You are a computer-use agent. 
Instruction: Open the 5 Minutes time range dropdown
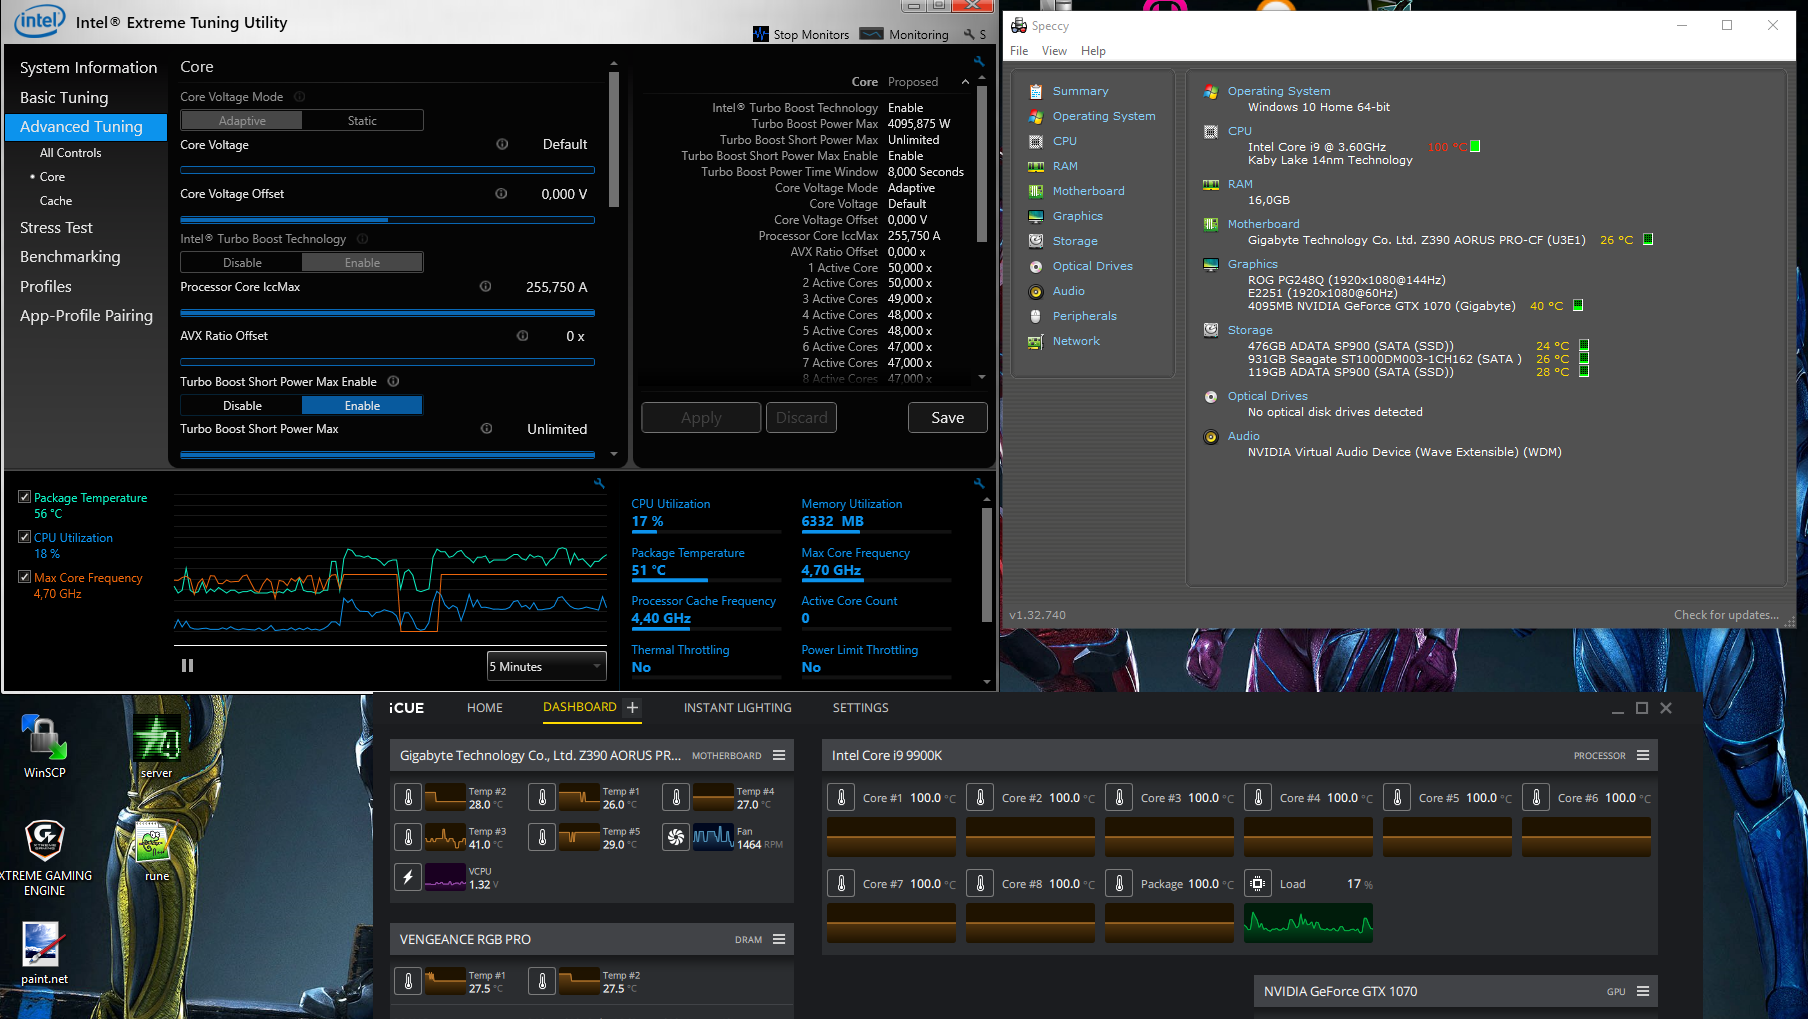coord(547,666)
